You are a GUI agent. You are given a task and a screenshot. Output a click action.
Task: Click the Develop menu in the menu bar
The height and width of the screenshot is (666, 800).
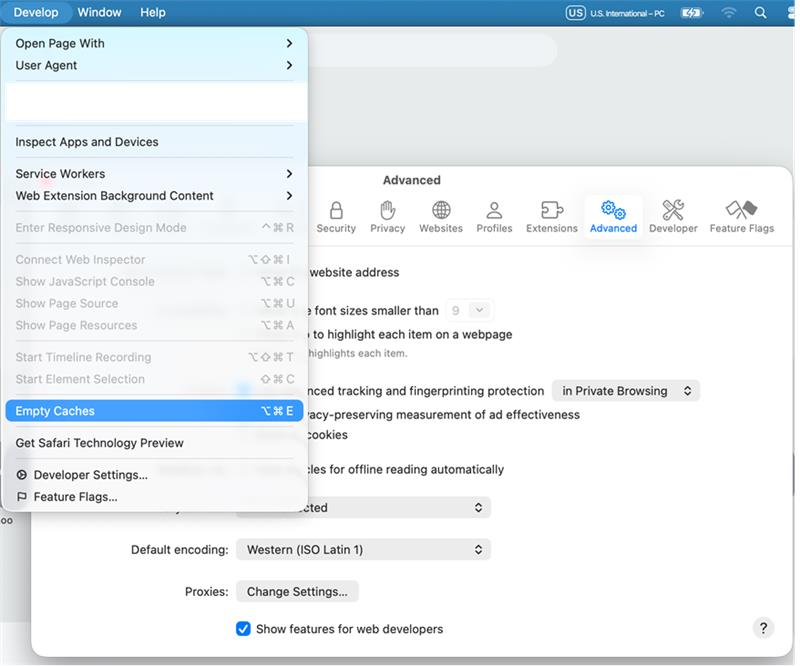point(36,13)
